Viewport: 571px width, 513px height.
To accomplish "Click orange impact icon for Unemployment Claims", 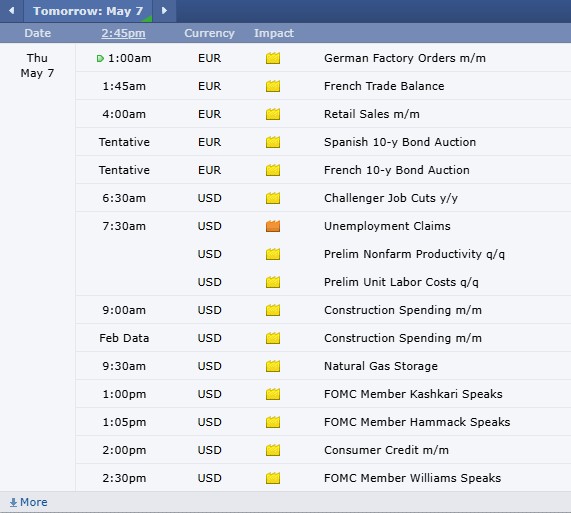I will point(273,226).
